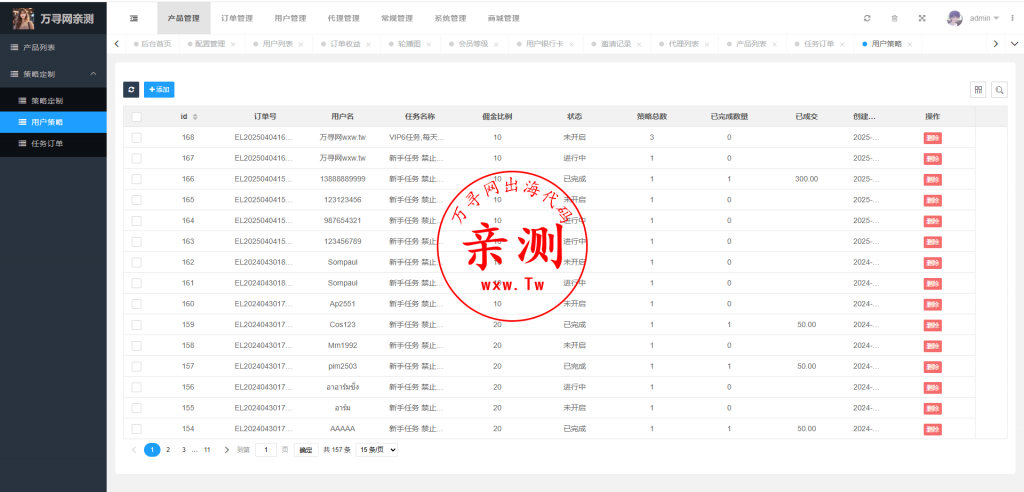Click the blue 添加 button
The width and height of the screenshot is (1024, 492).
[x=159, y=90]
